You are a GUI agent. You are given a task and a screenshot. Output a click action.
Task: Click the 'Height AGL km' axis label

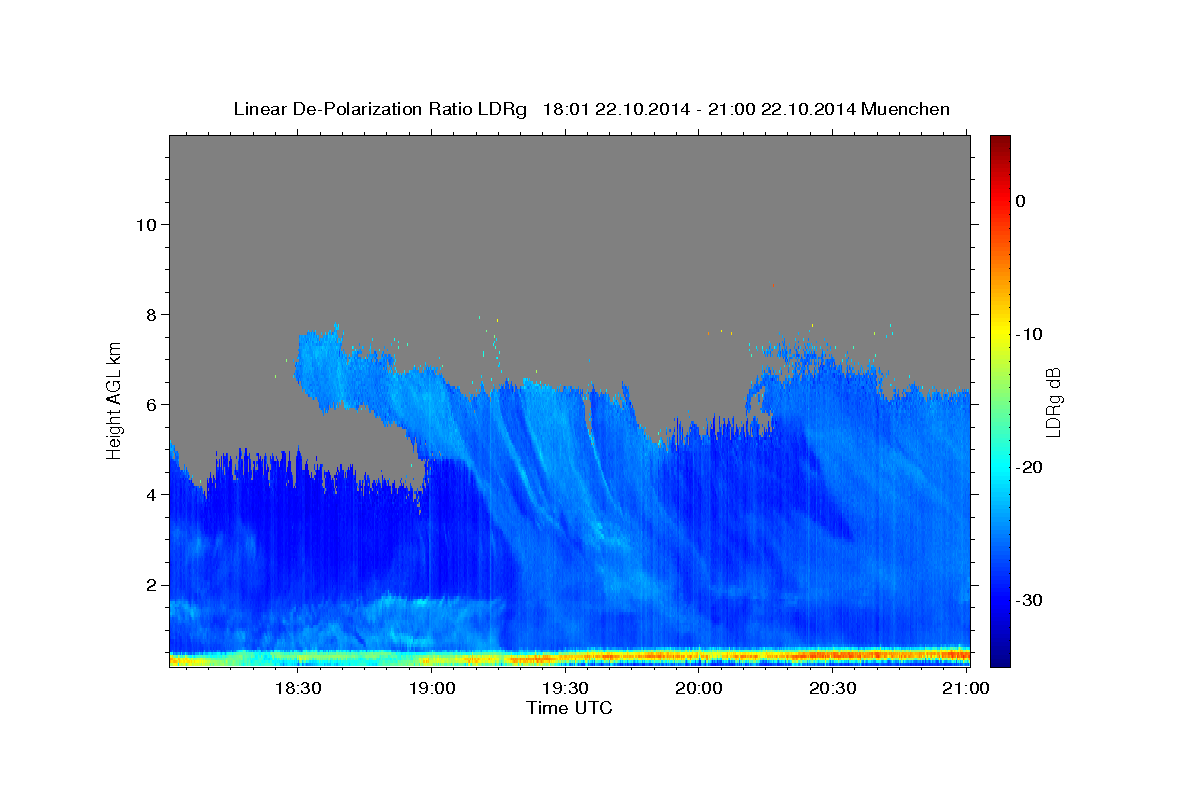[114, 401]
